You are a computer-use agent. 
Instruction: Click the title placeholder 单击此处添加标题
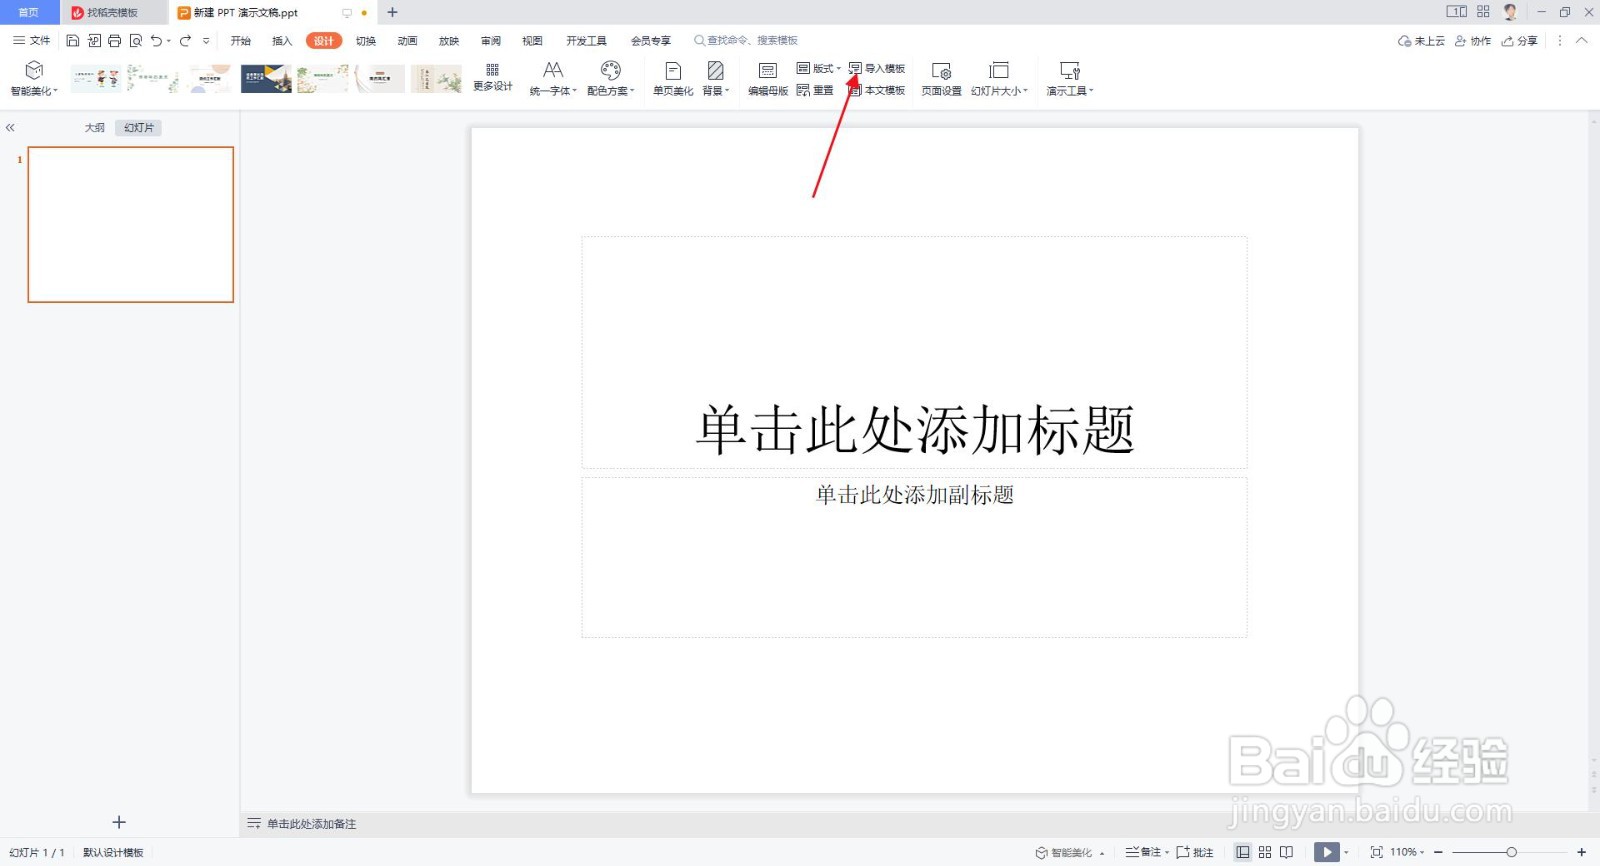(915, 430)
